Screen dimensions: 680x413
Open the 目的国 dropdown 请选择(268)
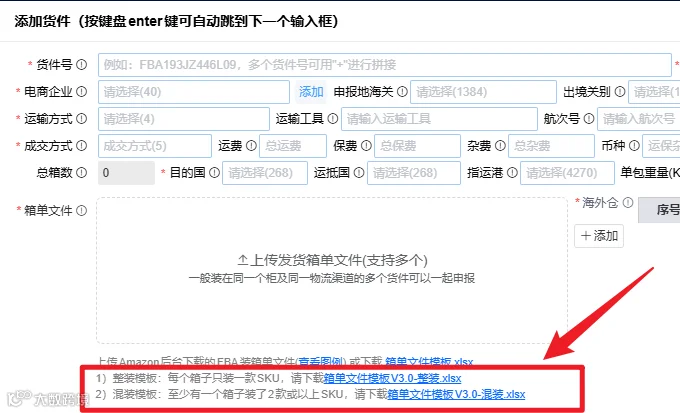point(265,173)
